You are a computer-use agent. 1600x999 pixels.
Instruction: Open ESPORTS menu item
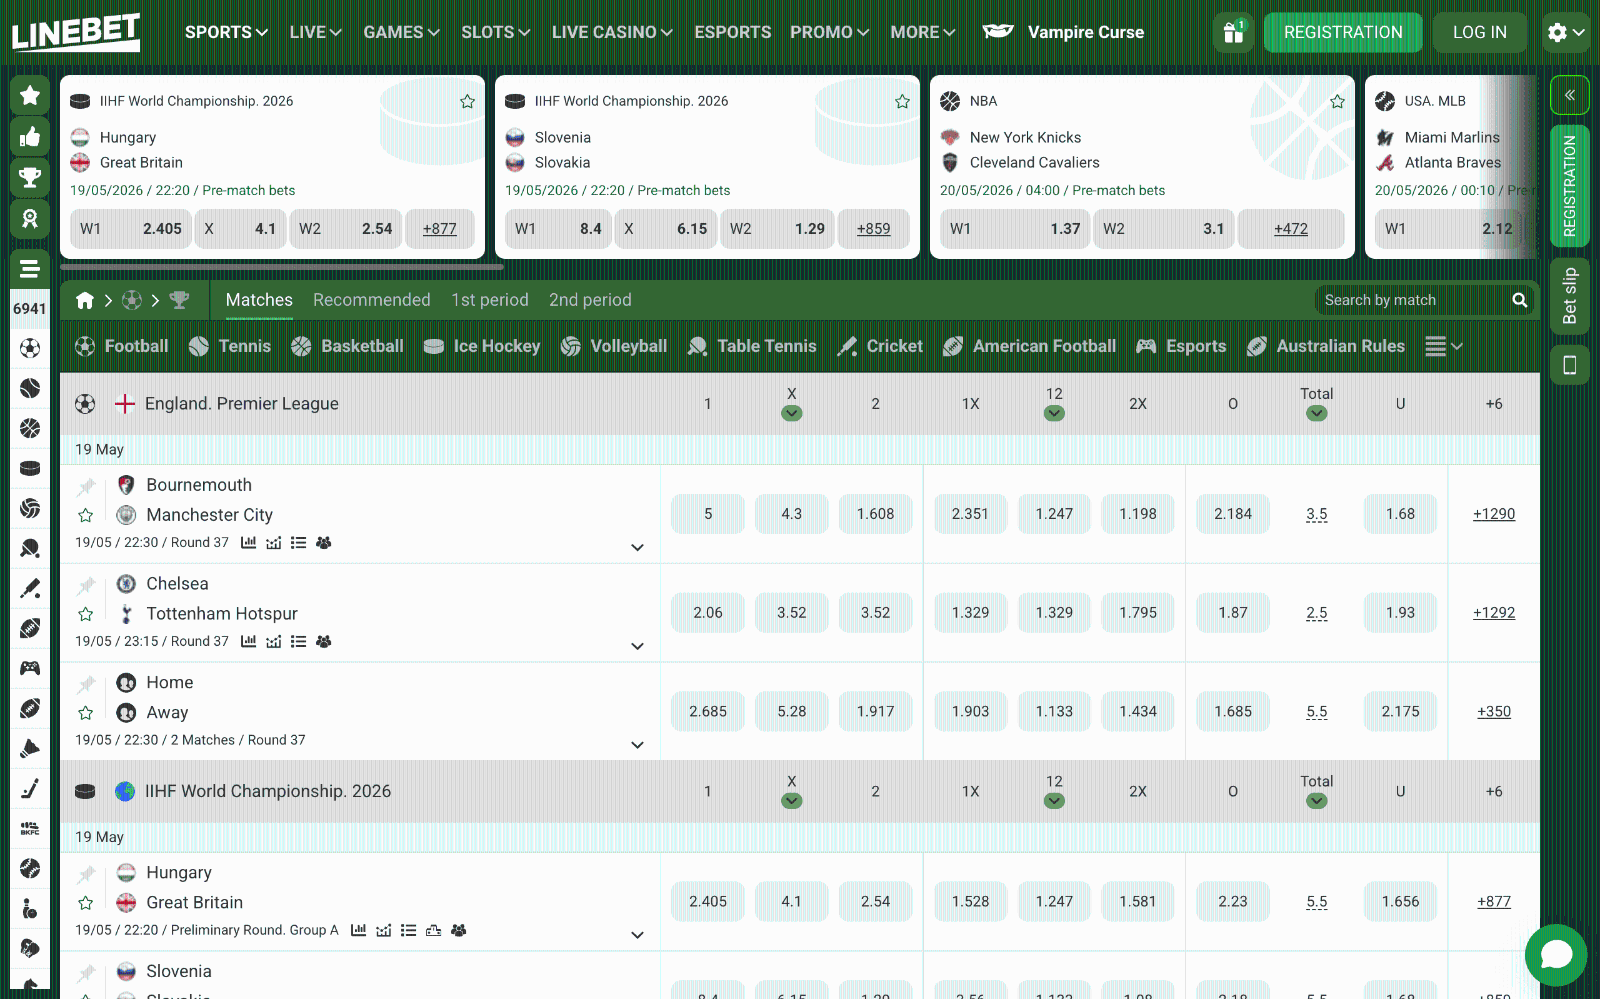click(x=733, y=32)
